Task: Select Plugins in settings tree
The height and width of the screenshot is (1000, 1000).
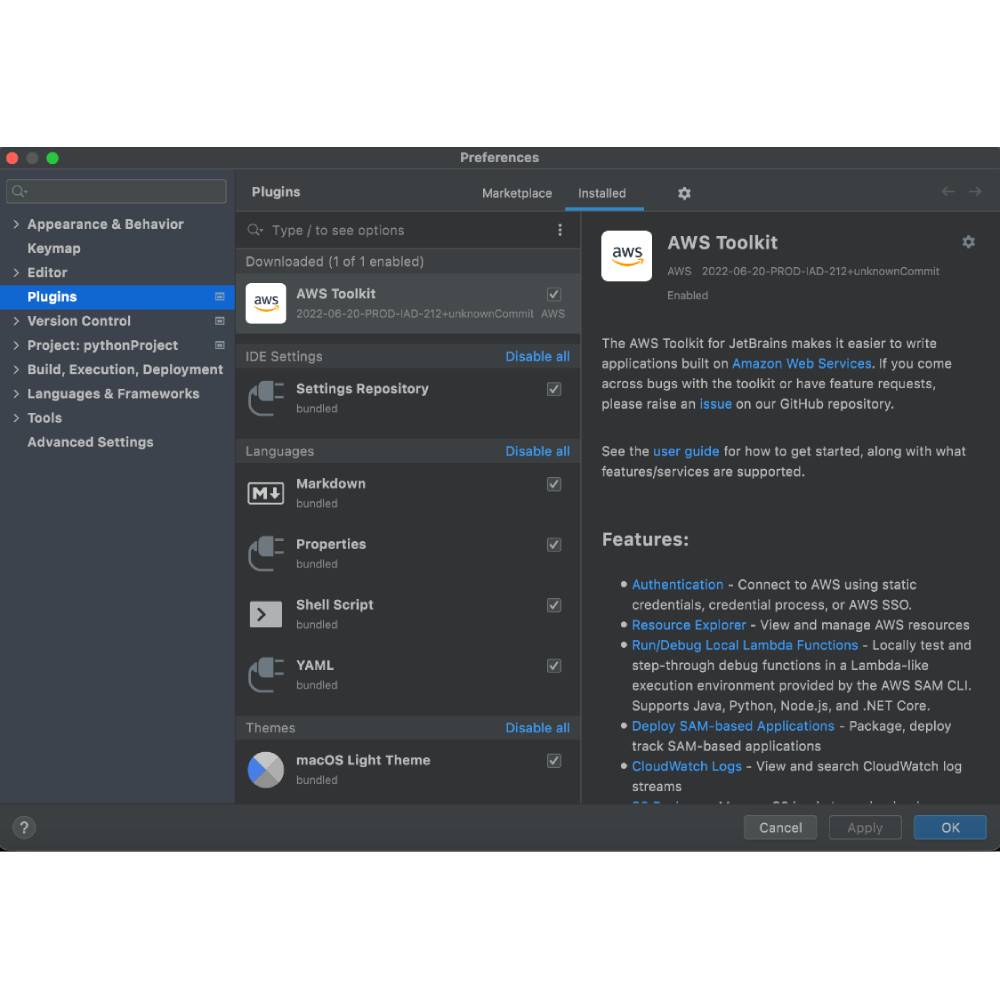Action: (117, 297)
